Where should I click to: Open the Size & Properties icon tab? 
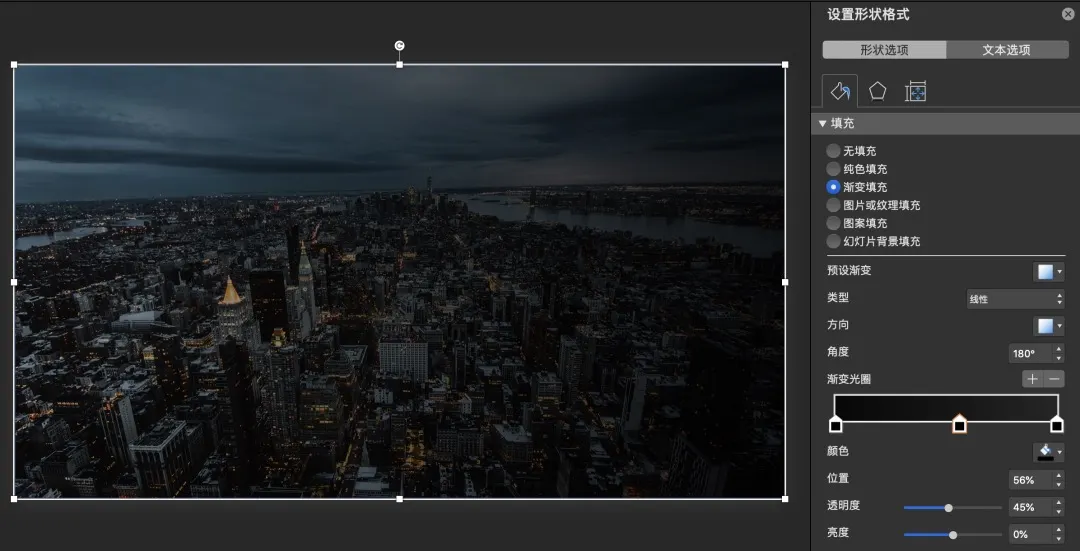click(915, 92)
